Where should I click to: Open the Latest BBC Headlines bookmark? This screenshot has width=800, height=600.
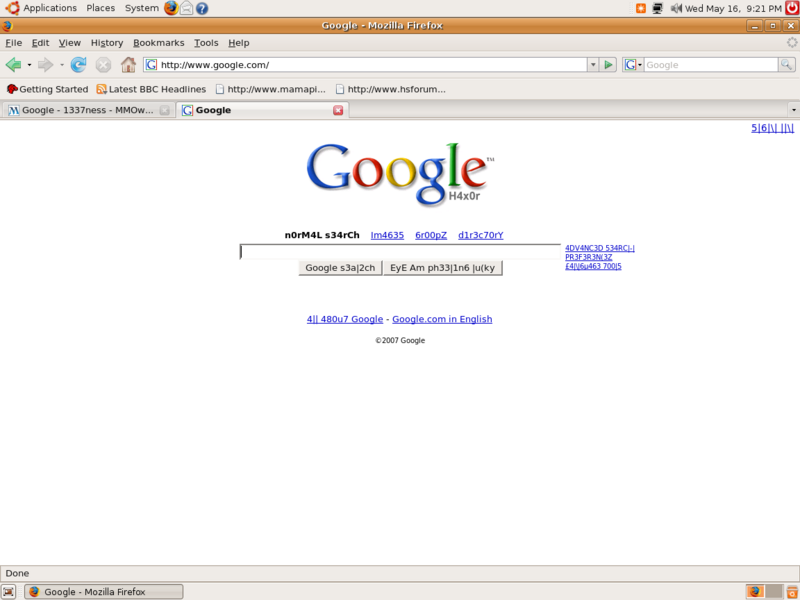point(152,89)
